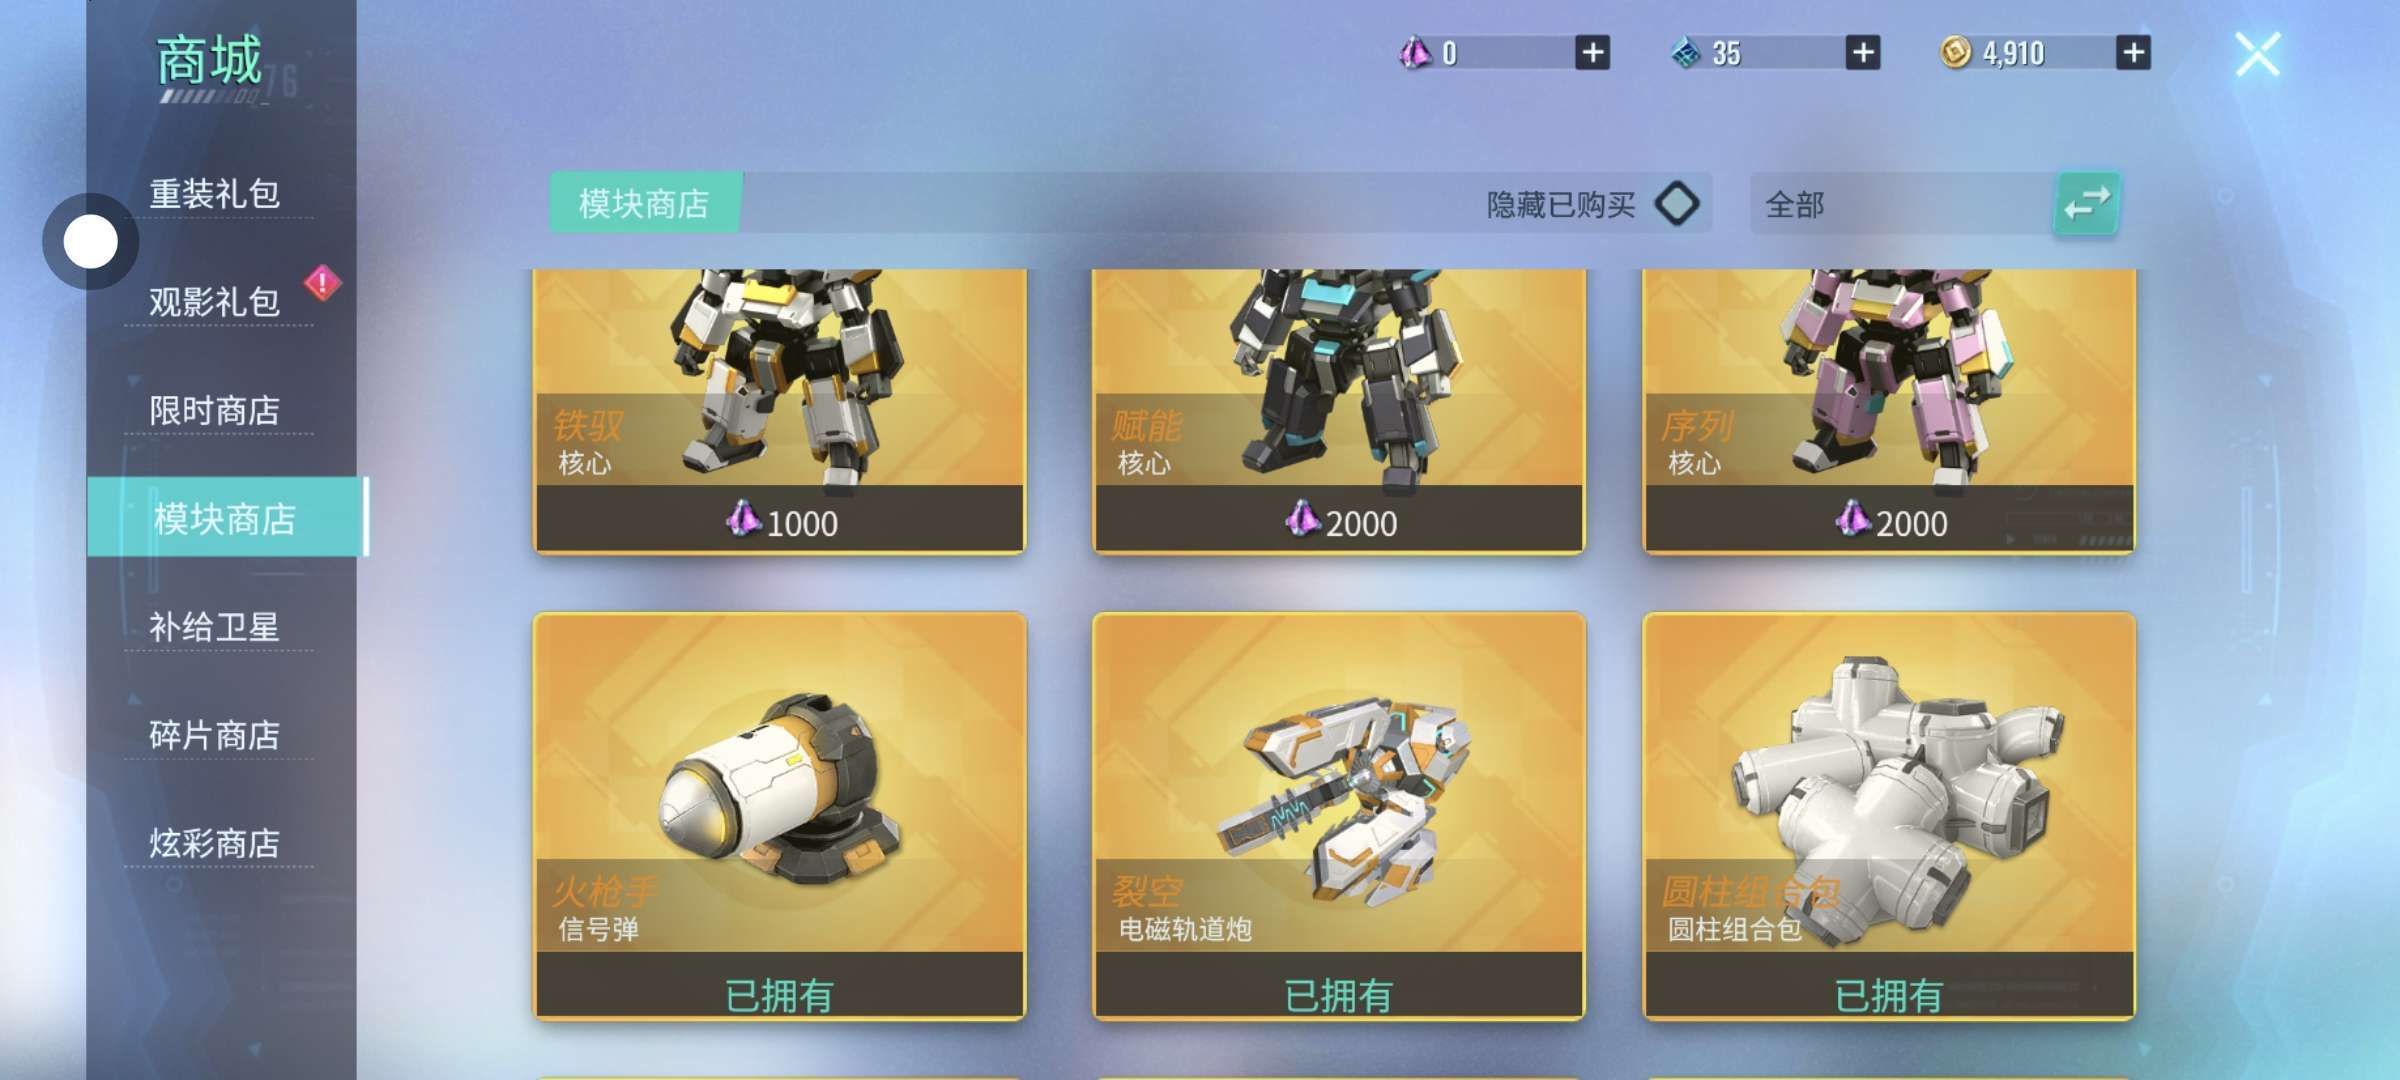Image resolution: width=2400 pixels, height=1080 pixels.
Task: Add more gold coins
Action: [x=2133, y=52]
